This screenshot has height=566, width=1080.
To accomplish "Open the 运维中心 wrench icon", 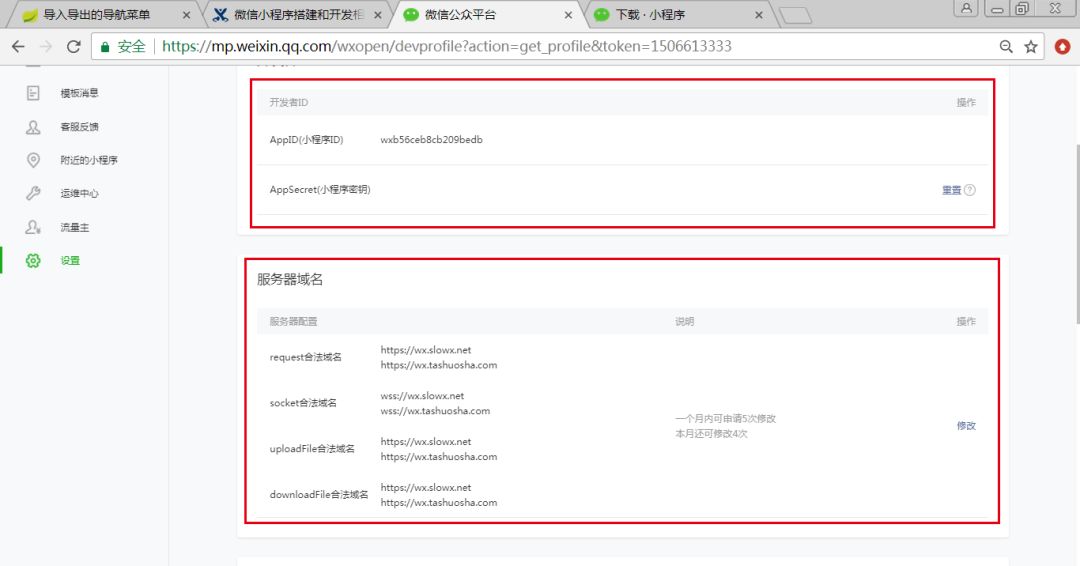I will (x=33, y=193).
